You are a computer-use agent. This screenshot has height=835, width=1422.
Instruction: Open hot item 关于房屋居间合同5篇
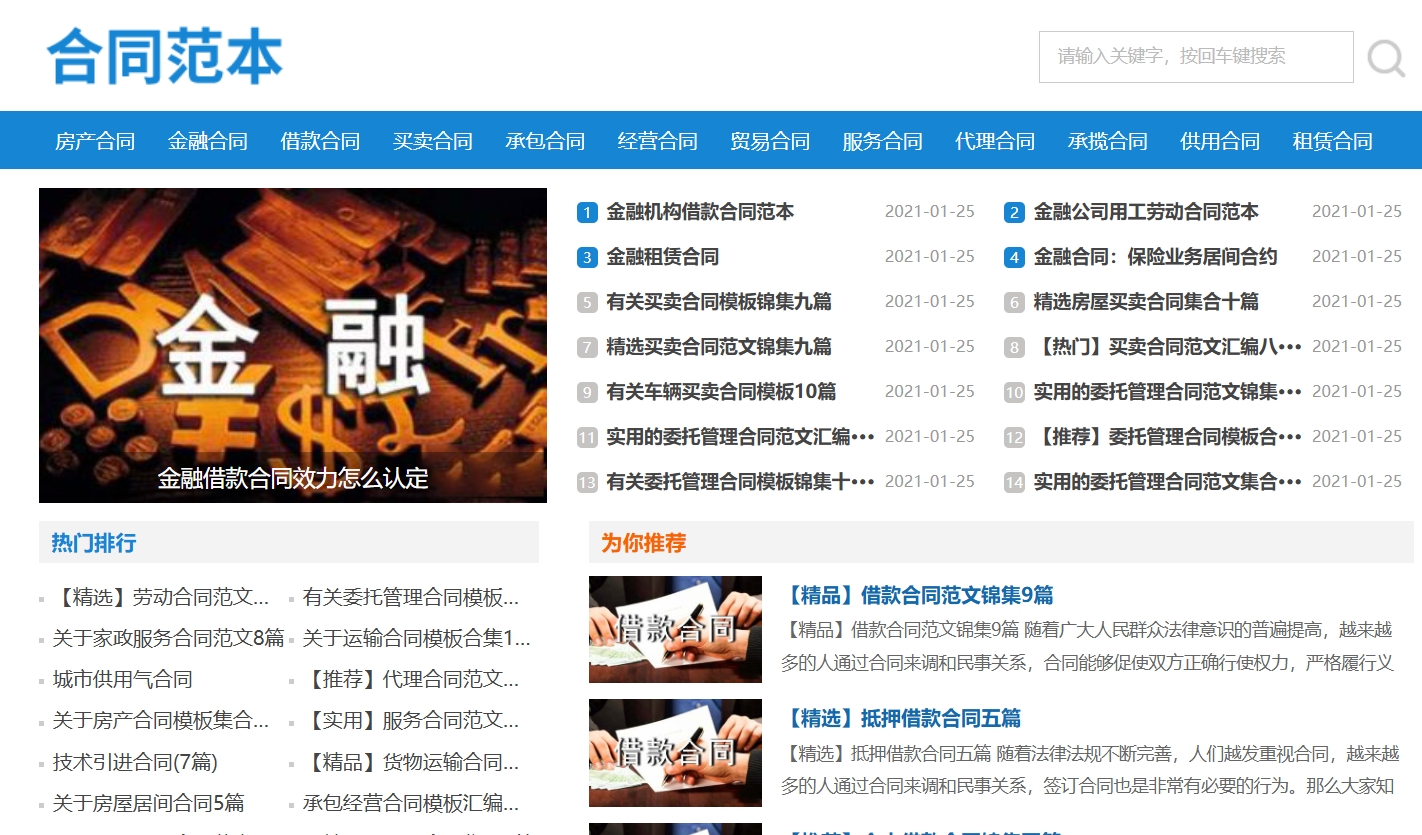[x=148, y=803]
